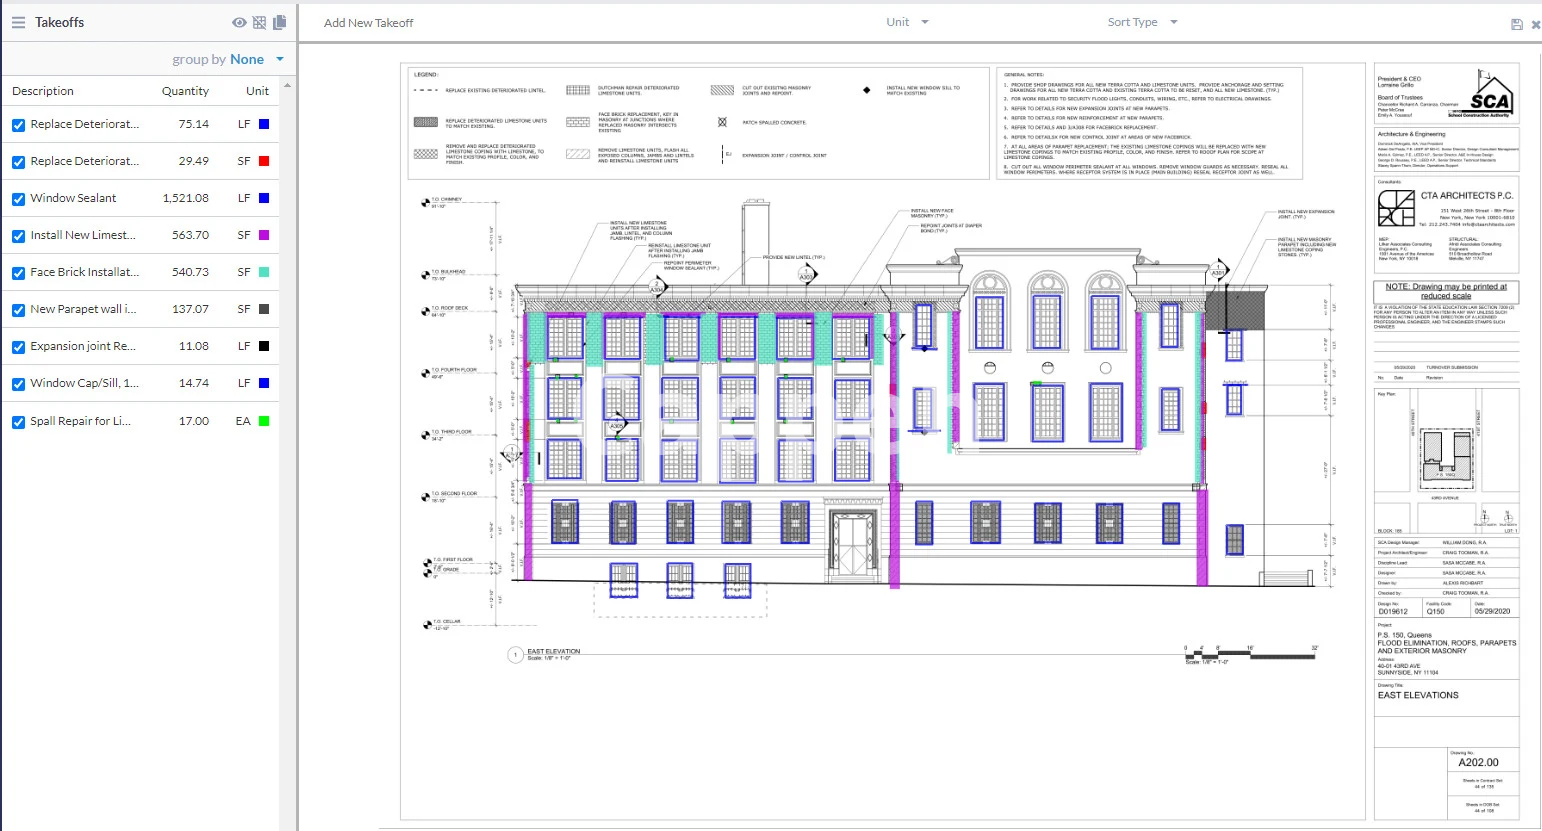Toggle the Face Brick Installation checkbox
The height and width of the screenshot is (831, 1542).
pos(18,273)
